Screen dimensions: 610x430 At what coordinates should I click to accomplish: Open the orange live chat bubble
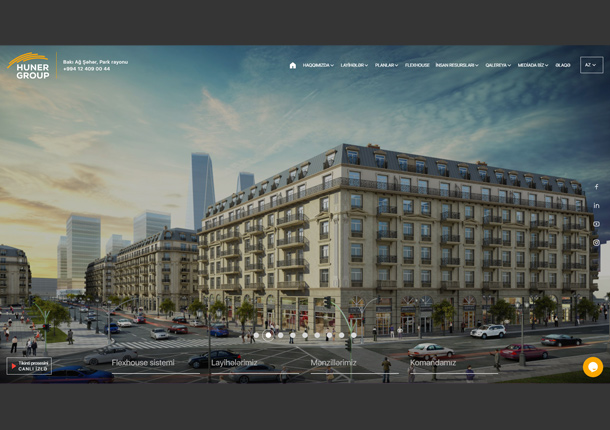[x=593, y=367]
